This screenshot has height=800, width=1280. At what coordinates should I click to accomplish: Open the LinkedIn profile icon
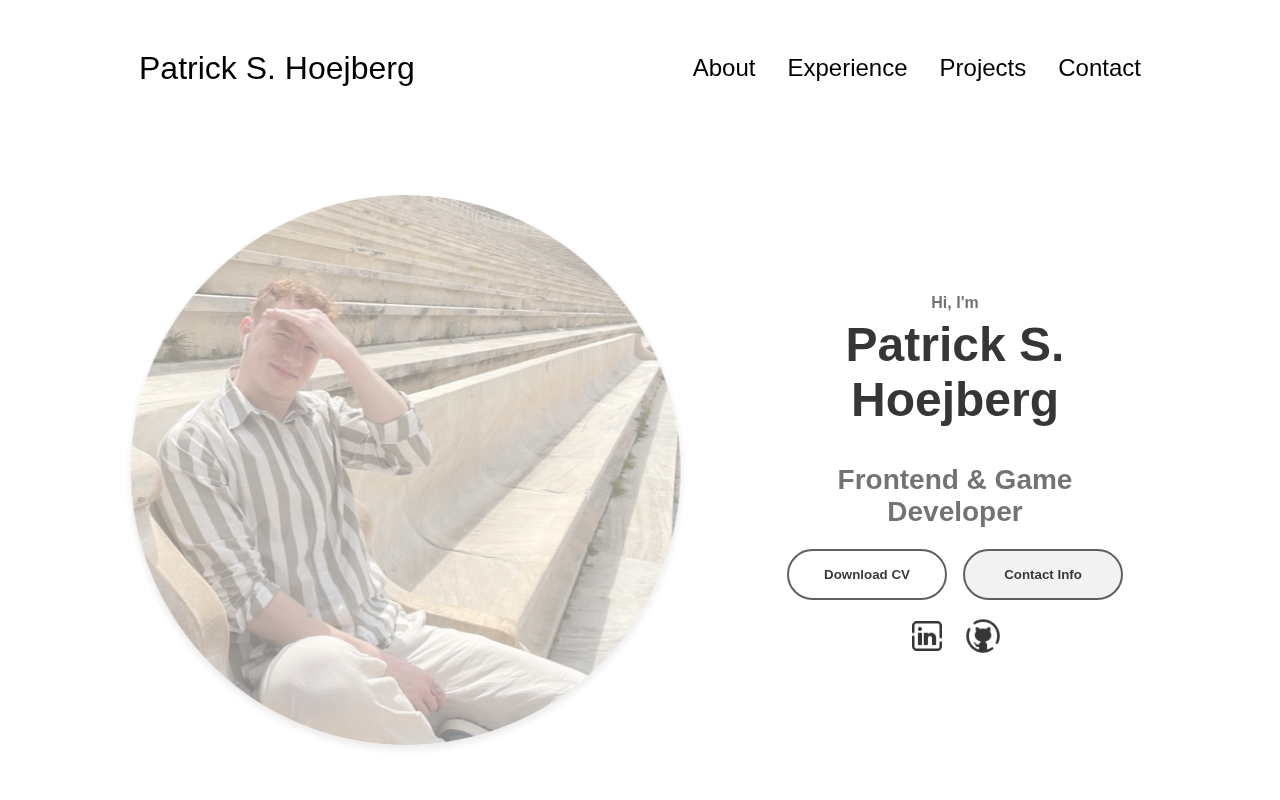[927, 636]
